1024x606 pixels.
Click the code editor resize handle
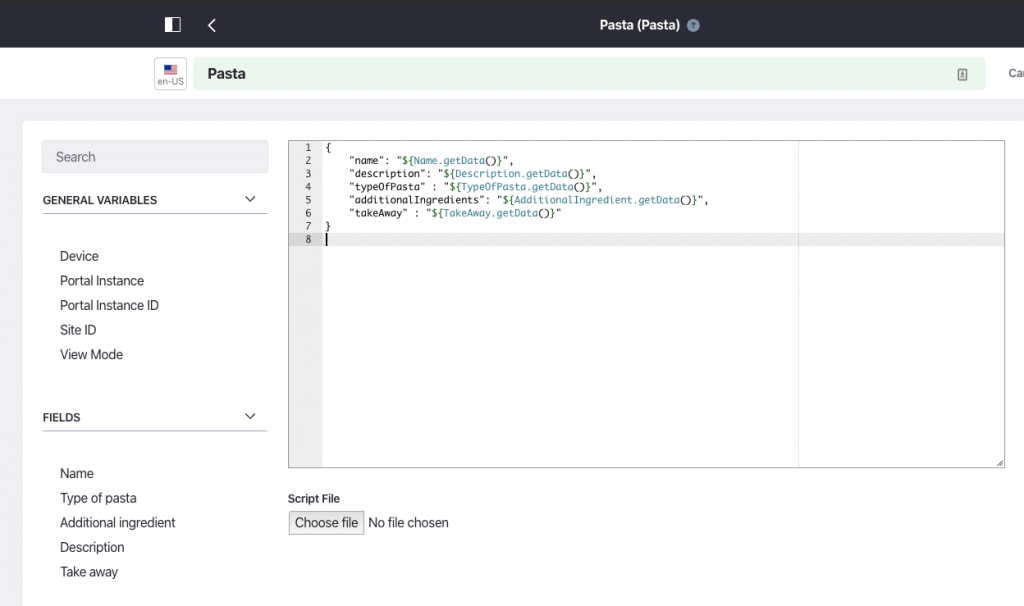click(x=999, y=463)
